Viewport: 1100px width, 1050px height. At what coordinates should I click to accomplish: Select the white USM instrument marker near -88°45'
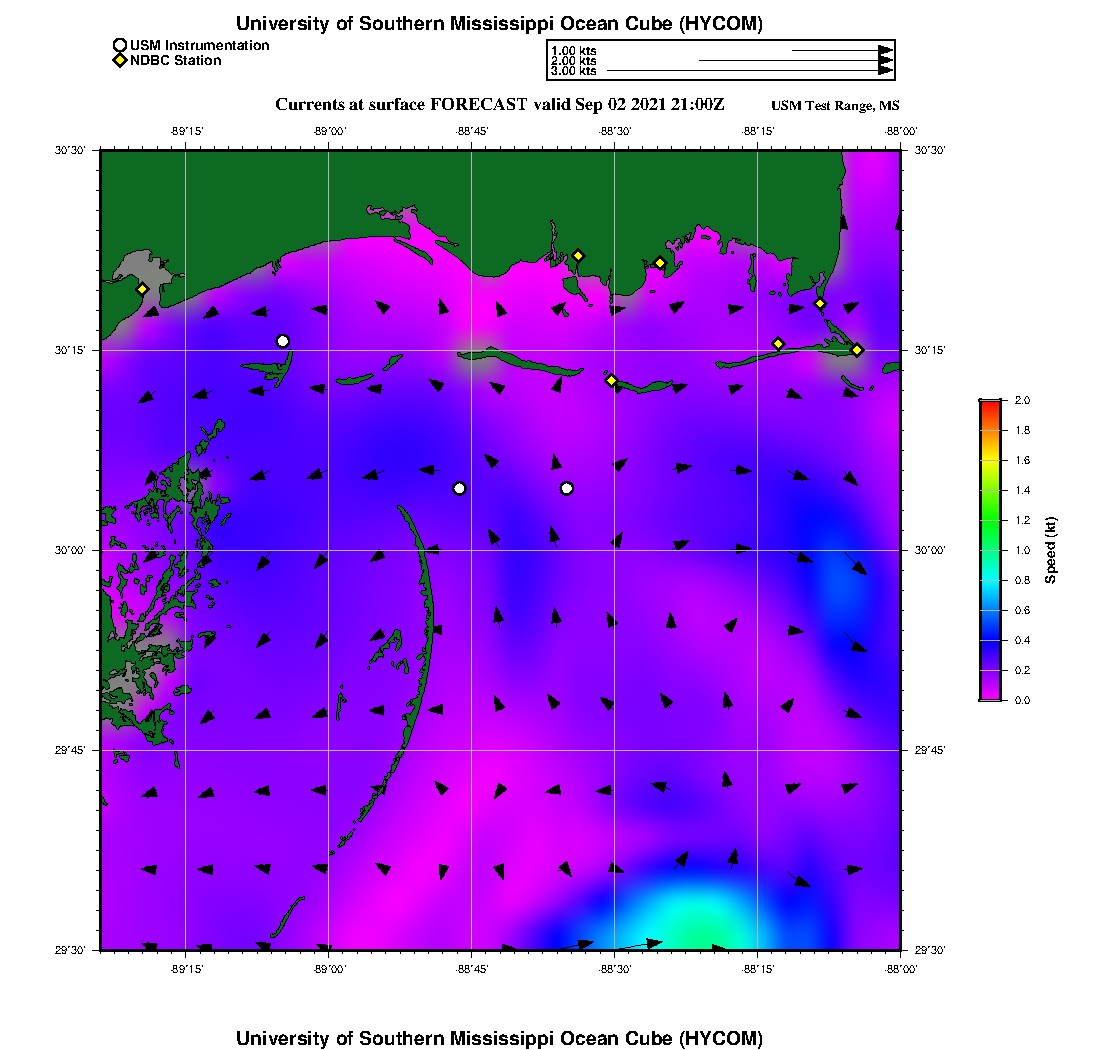pos(460,488)
